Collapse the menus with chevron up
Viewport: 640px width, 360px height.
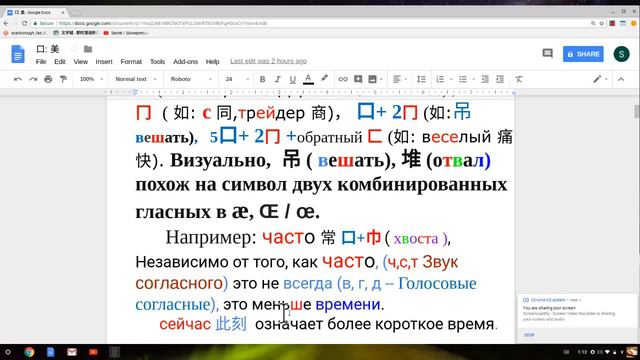coord(621,79)
